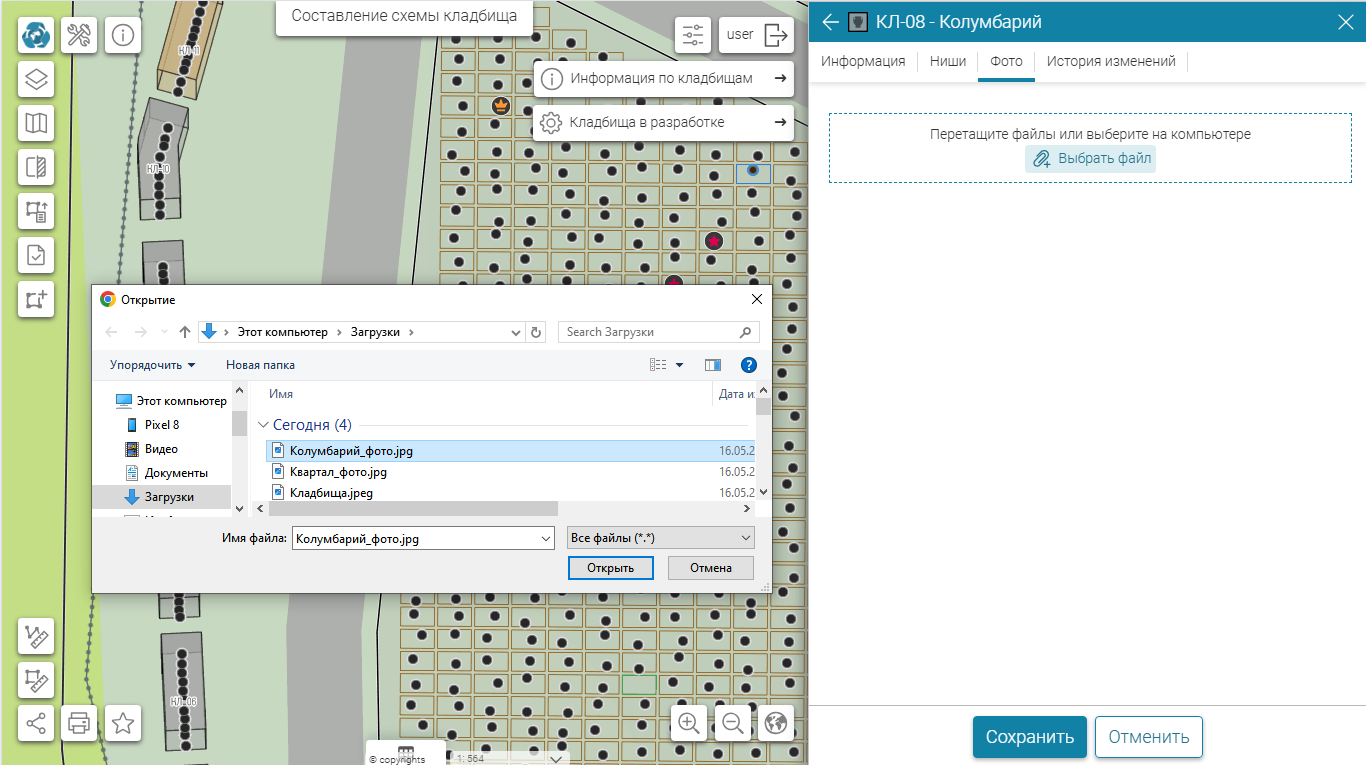The height and width of the screenshot is (765, 1366).
Task: Switch to the История изменений tab
Action: click(1111, 61)
